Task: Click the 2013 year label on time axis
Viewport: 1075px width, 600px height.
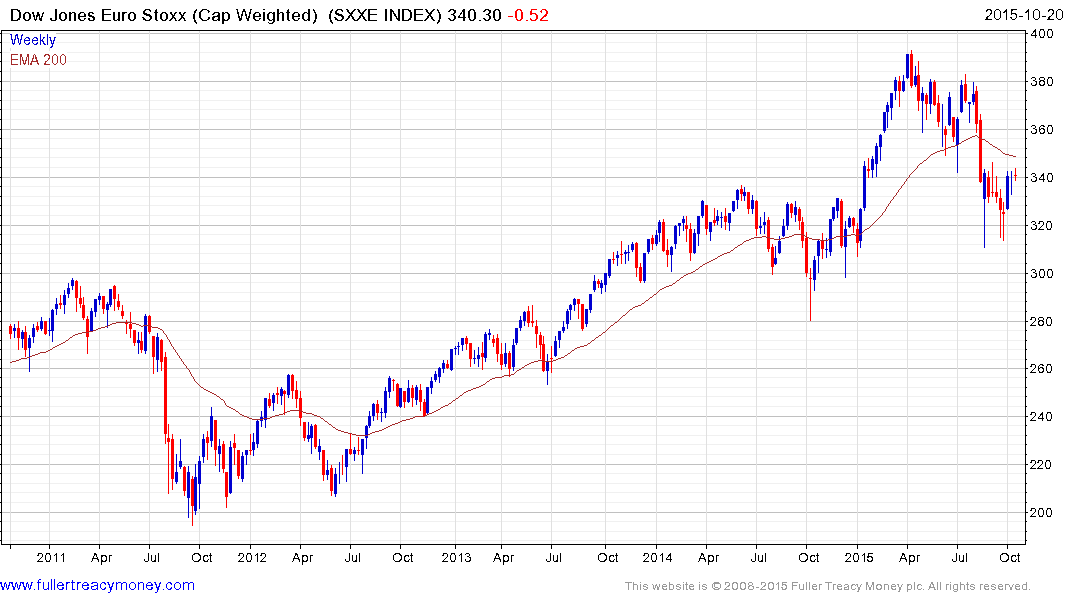Action: pyautogui.click(x=456, y=557)
